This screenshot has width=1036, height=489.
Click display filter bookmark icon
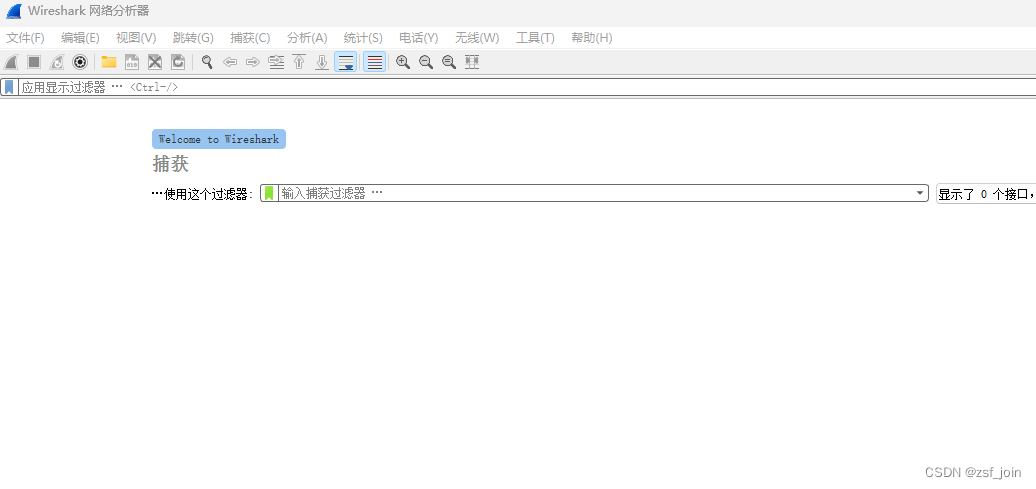[9, 87]
